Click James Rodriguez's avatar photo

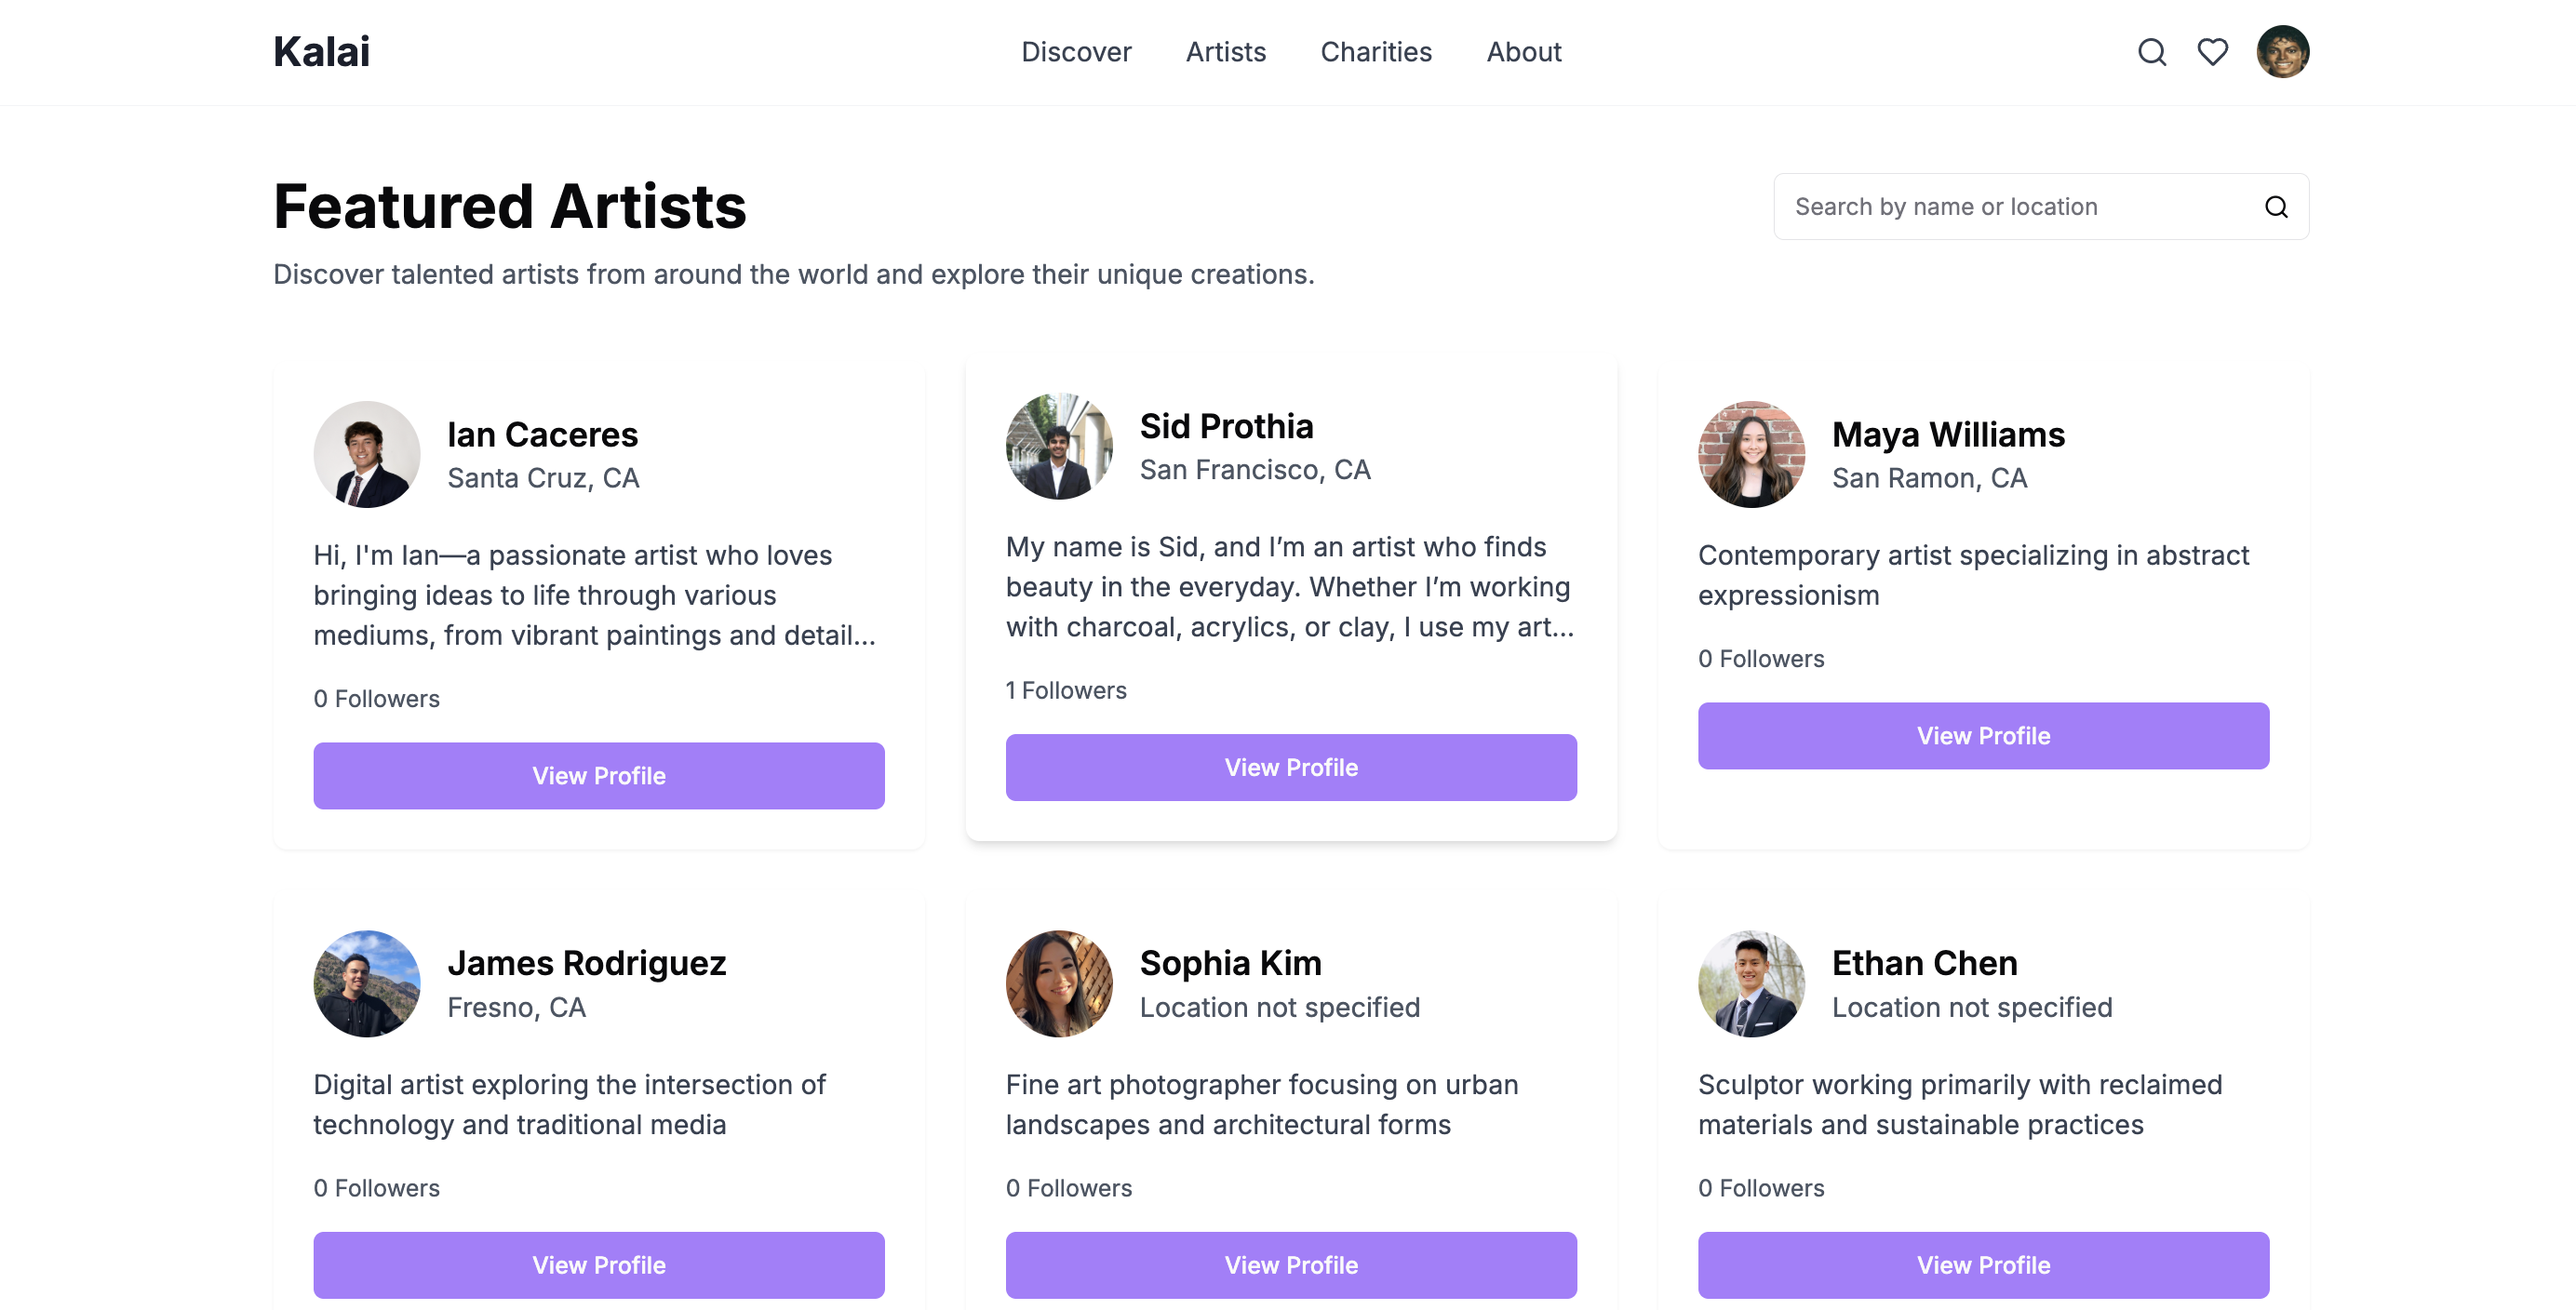click(367, 983)
